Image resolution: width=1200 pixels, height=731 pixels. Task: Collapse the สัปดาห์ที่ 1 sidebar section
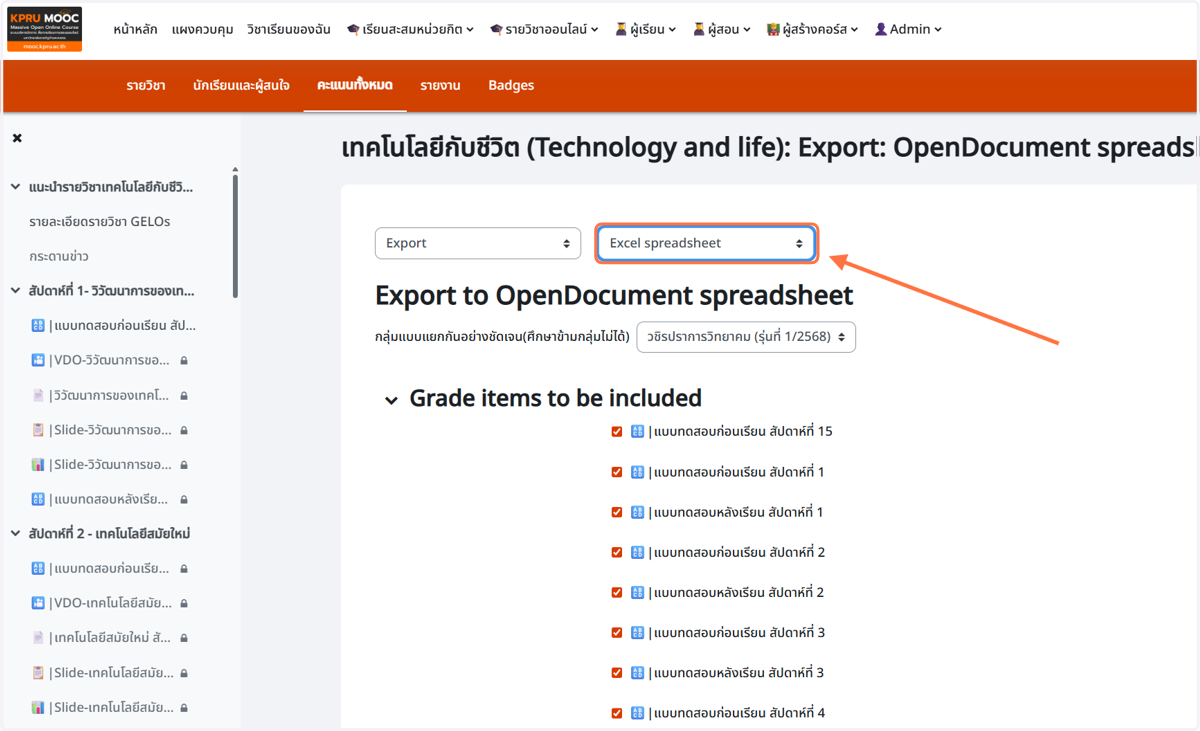(16, 291)
